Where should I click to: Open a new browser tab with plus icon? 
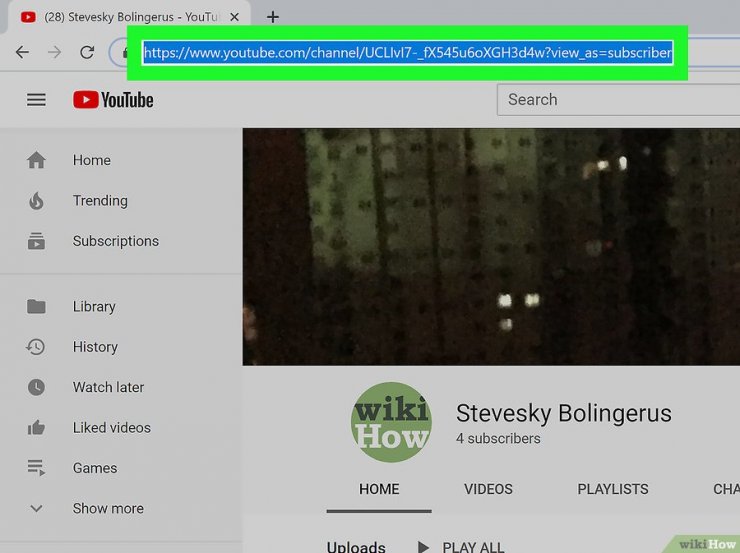coord(272,17)
